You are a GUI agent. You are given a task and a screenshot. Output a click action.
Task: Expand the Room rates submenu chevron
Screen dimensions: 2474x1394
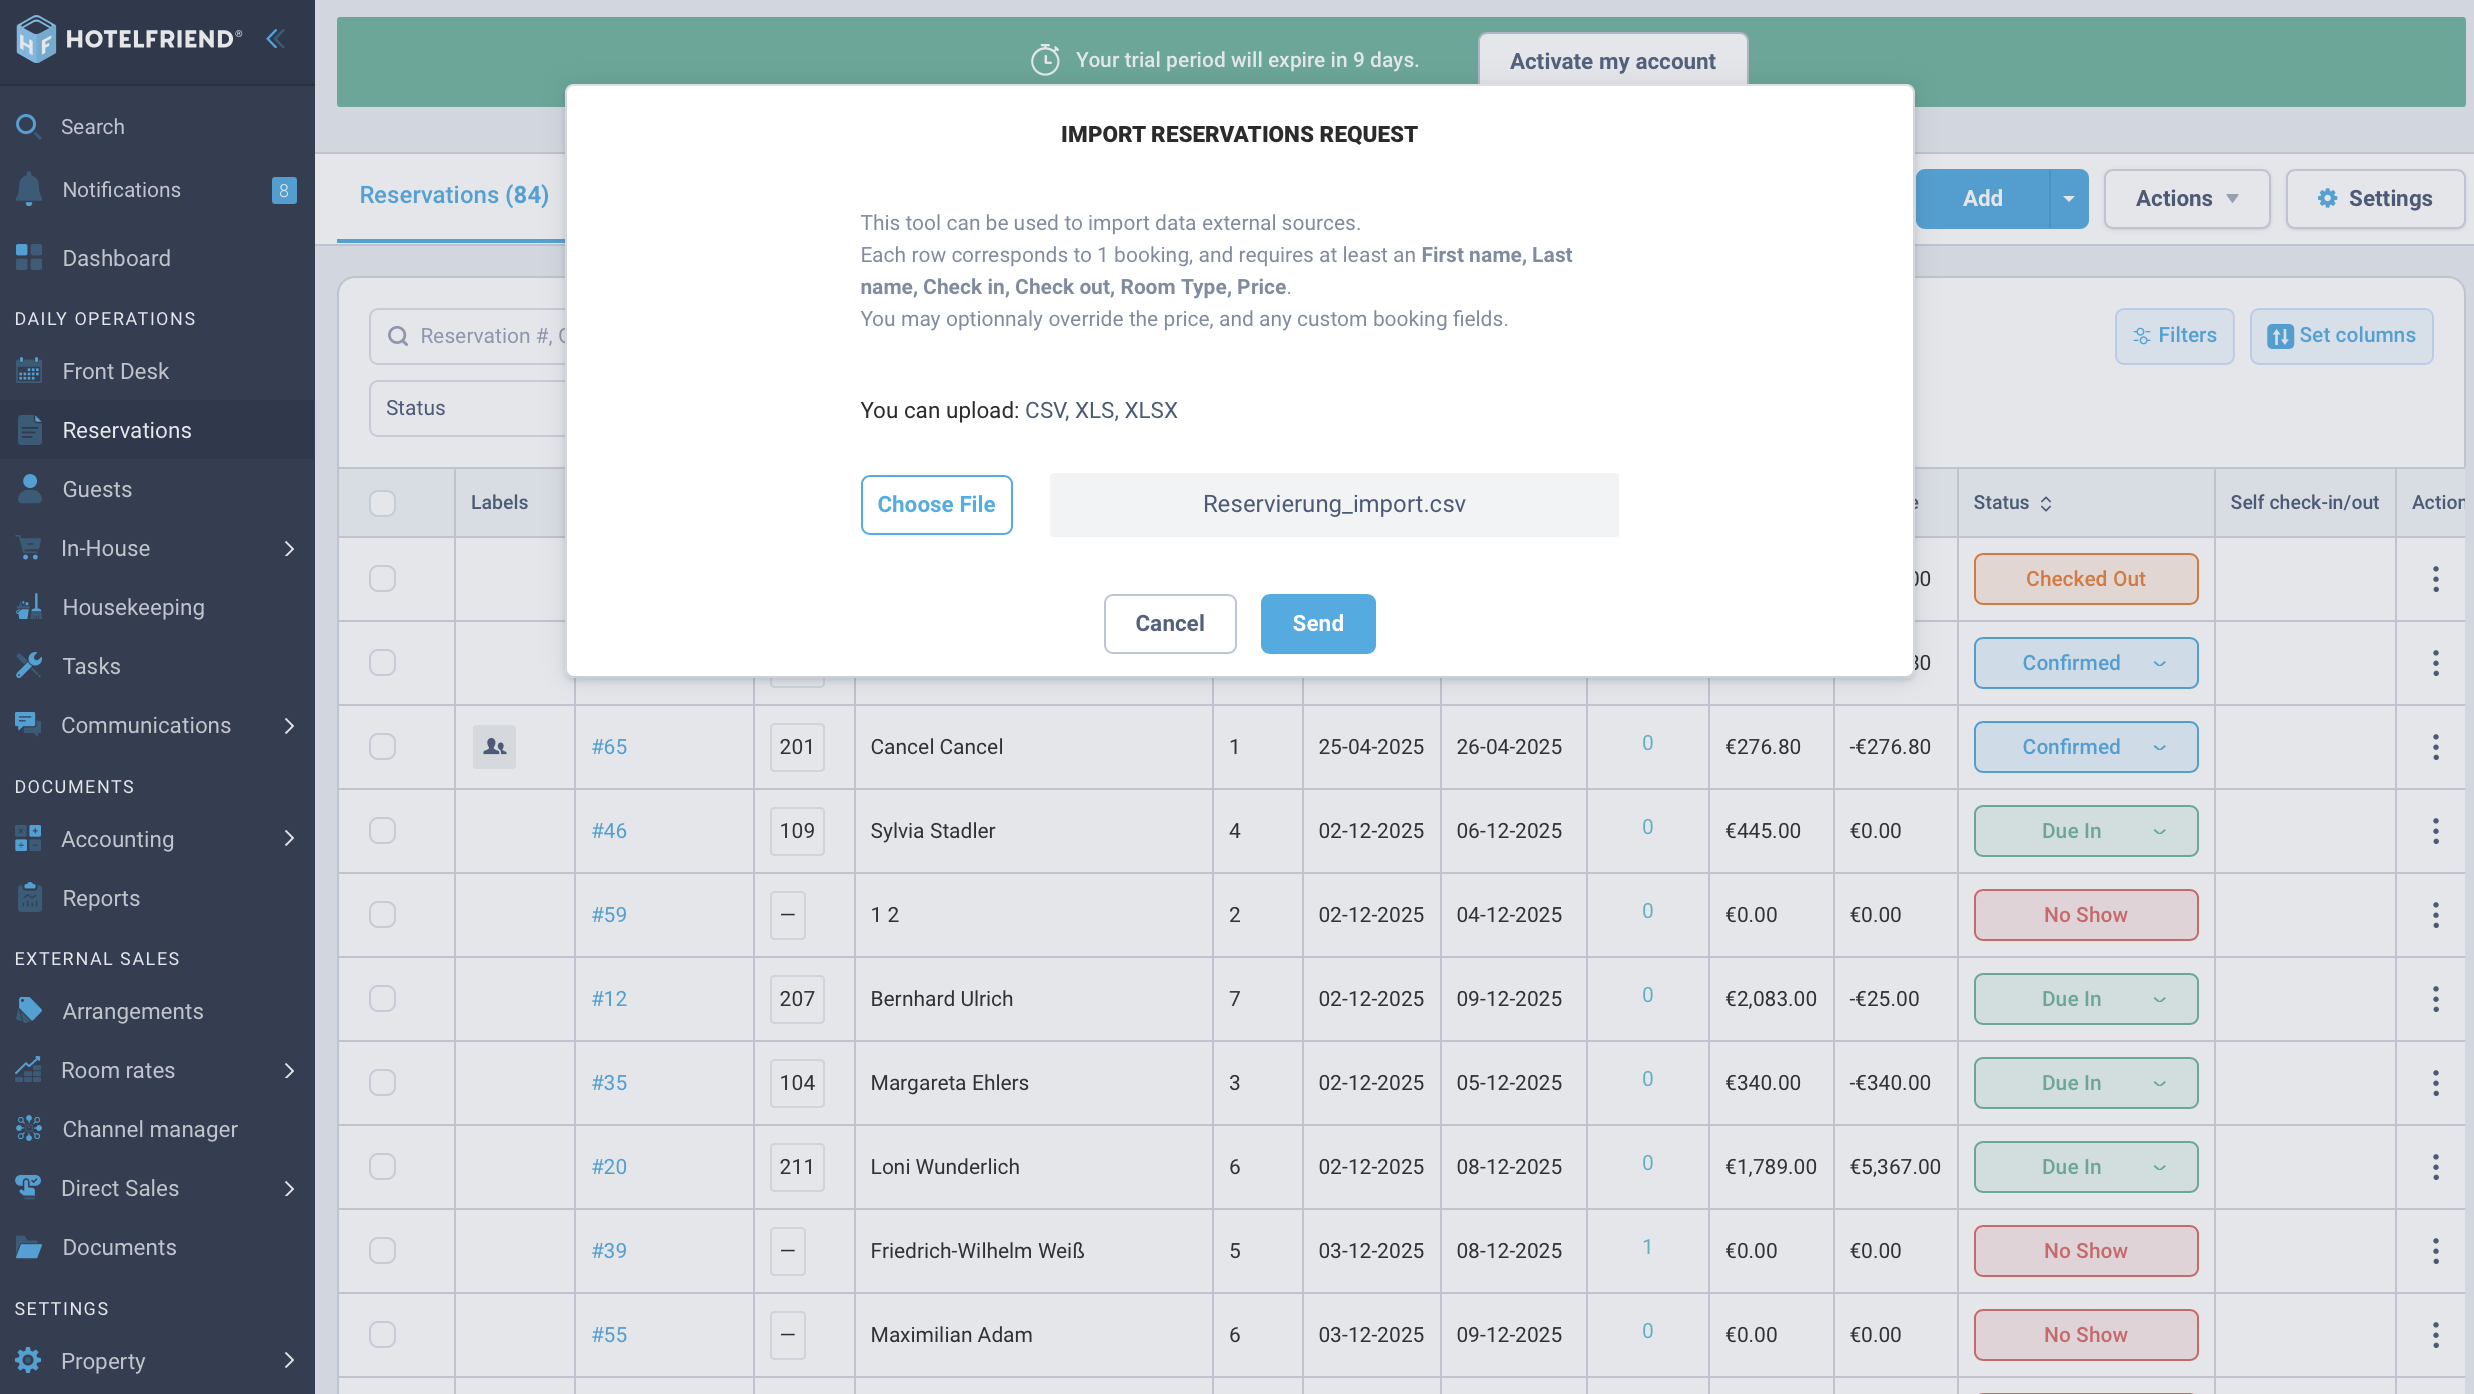coord(289,1070)
